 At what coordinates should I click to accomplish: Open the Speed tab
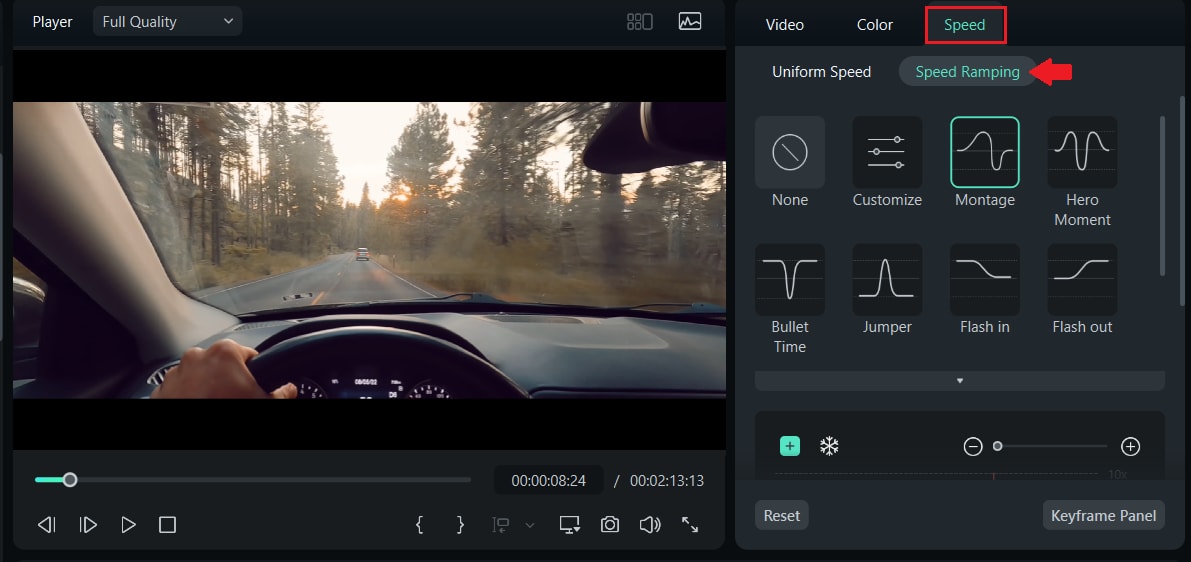(x=965, y=25)
